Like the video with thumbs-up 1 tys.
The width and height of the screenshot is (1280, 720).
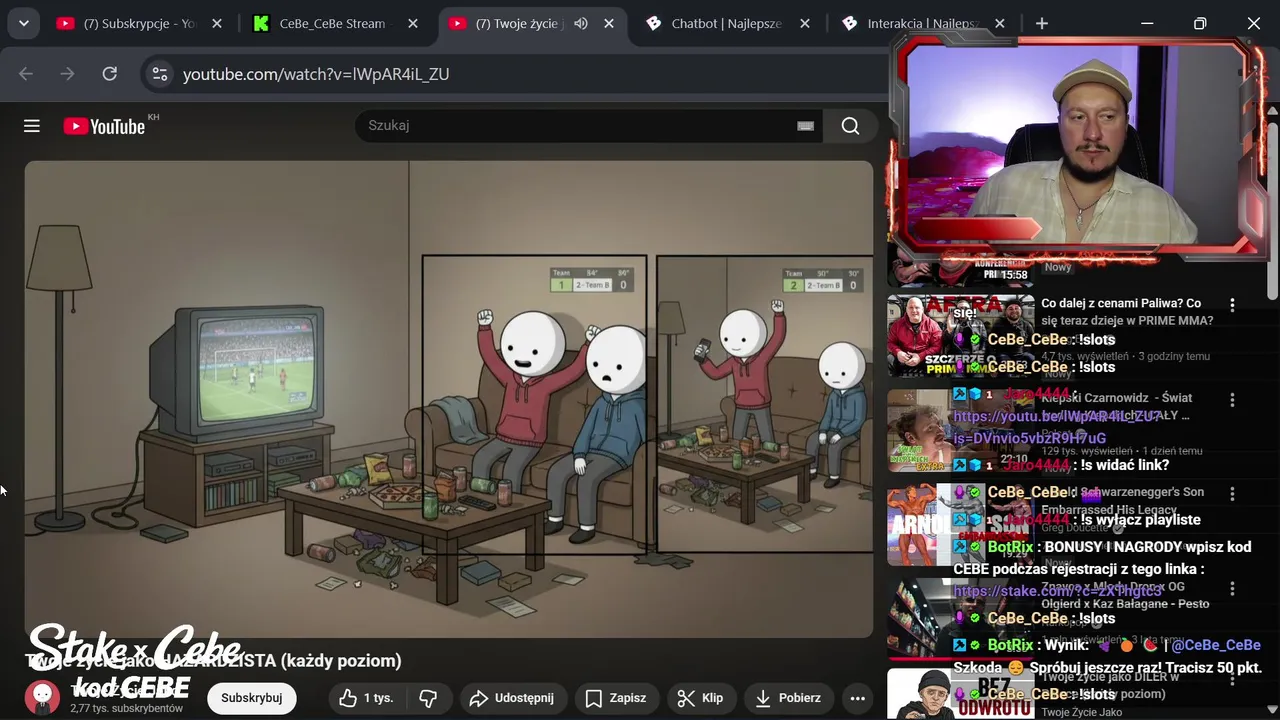366,698
